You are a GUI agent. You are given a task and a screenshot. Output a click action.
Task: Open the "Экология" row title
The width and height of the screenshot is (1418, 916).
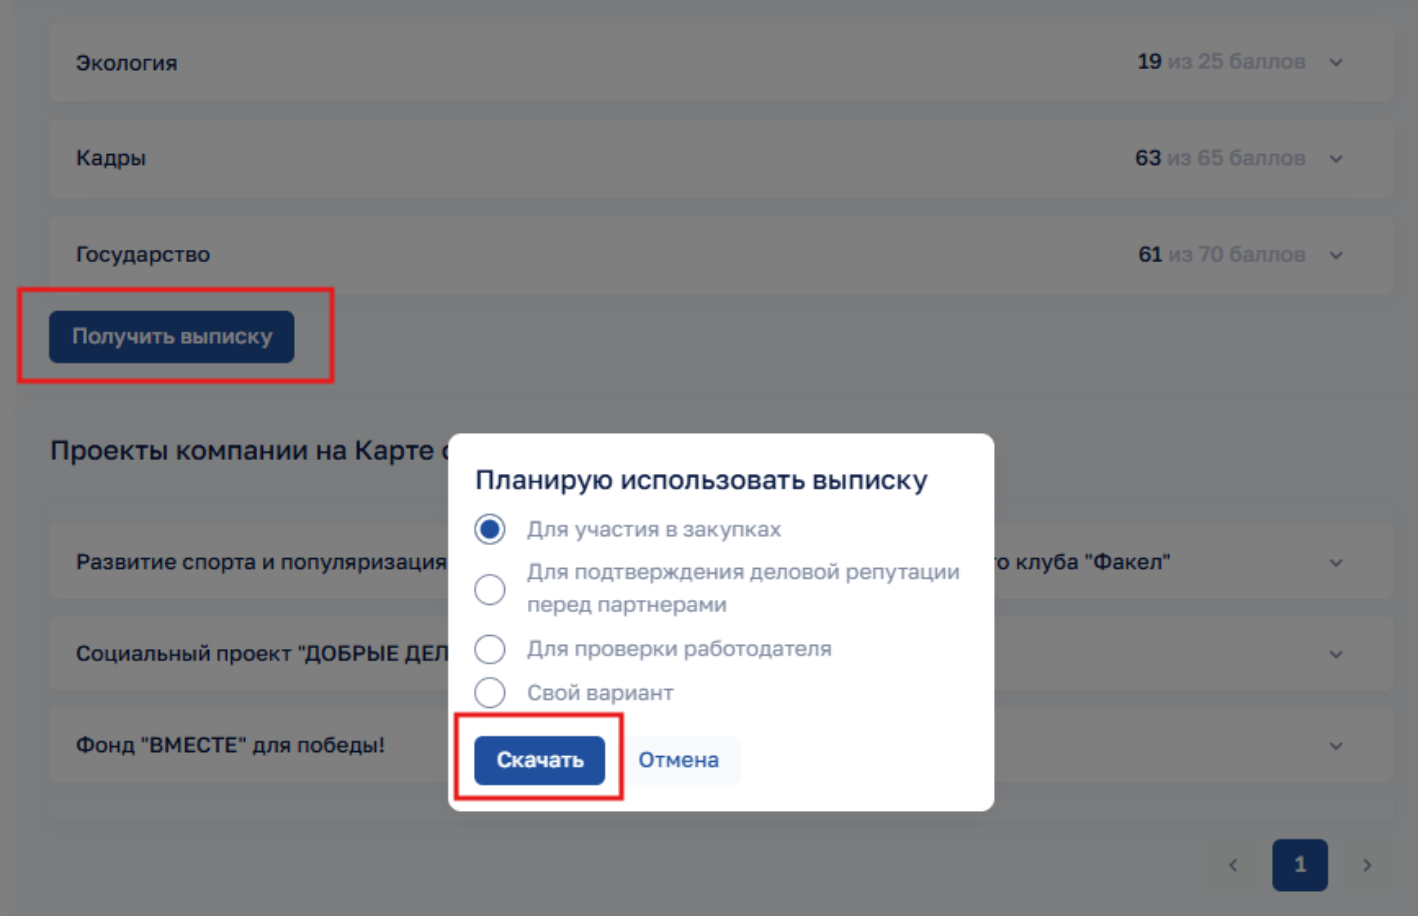(x=127, y=63)
